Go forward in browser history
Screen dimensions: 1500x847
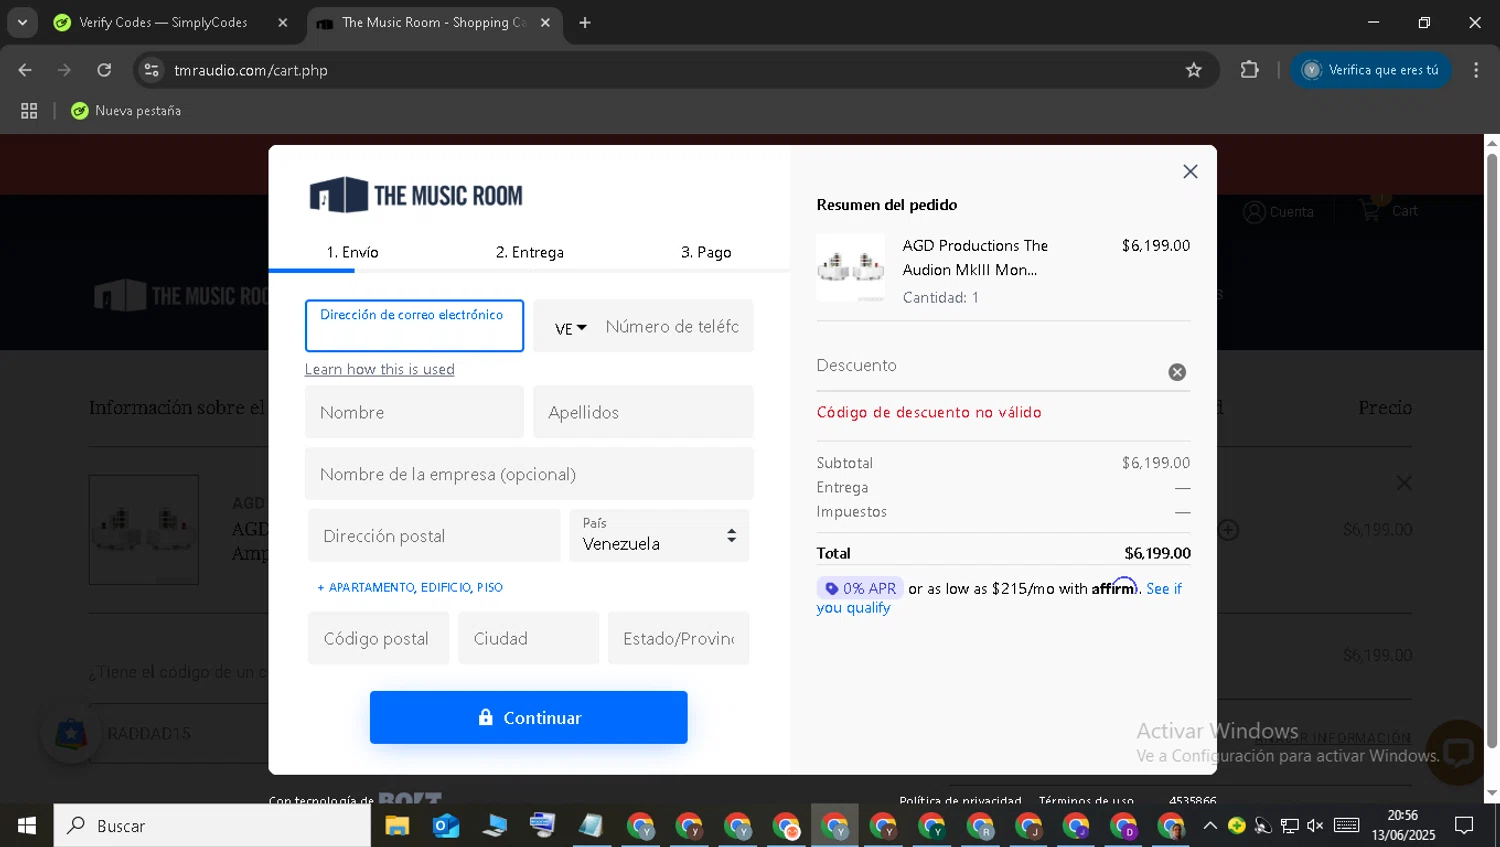click(64, 70)
